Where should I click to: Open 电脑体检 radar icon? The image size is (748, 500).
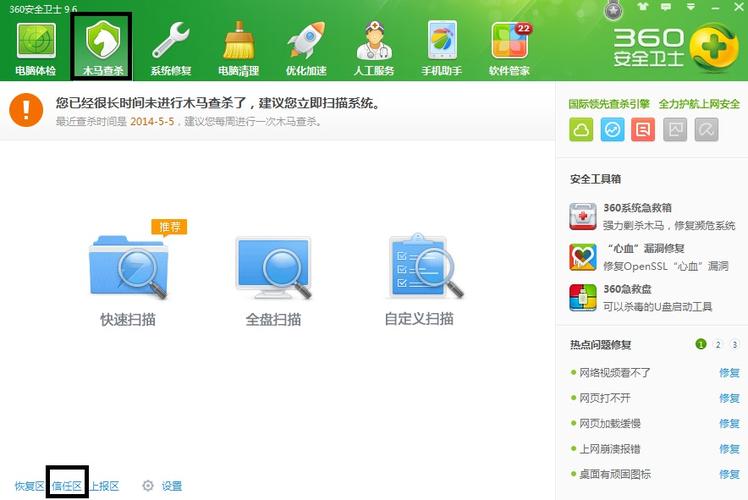36,40
